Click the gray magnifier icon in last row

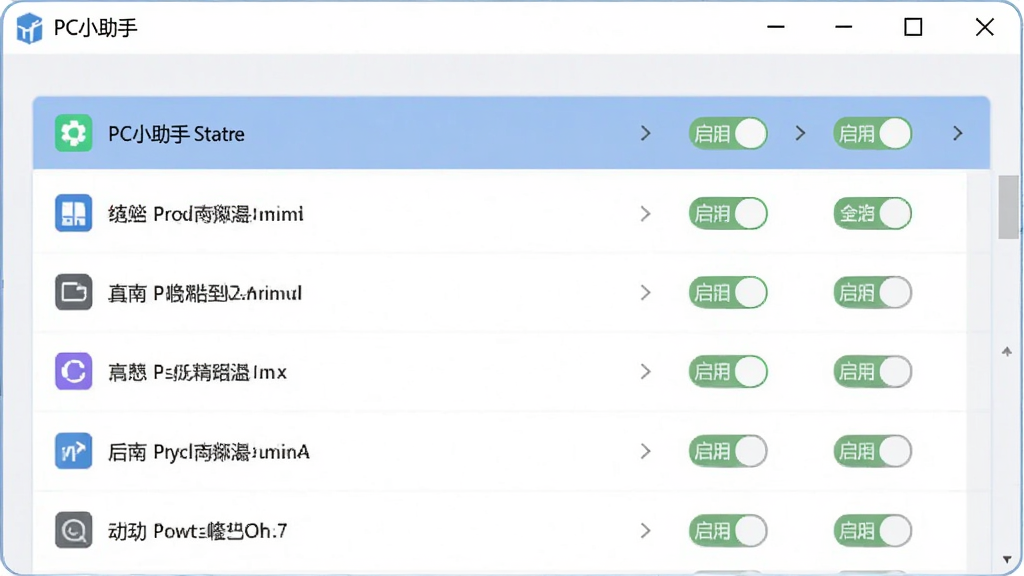tap(73, 530)
